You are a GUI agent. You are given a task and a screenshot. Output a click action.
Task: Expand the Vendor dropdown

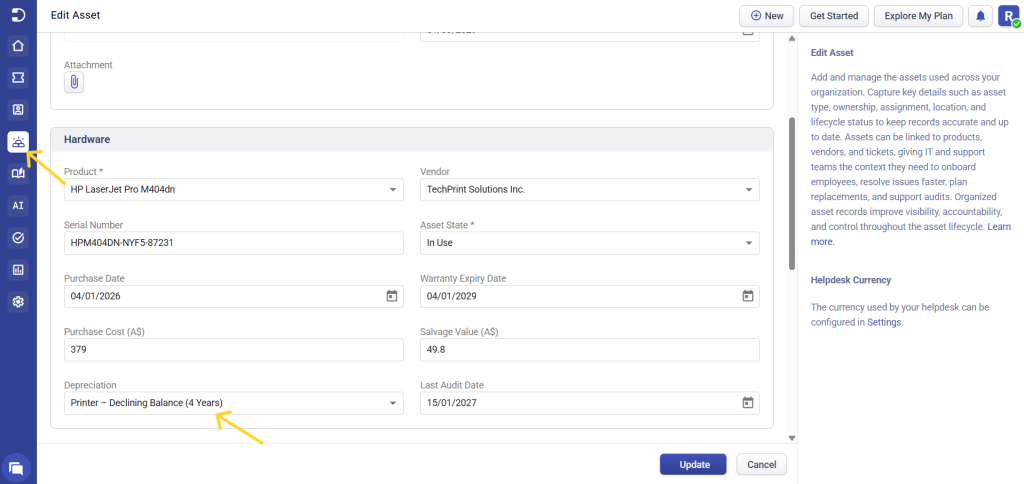coord(590,189)
